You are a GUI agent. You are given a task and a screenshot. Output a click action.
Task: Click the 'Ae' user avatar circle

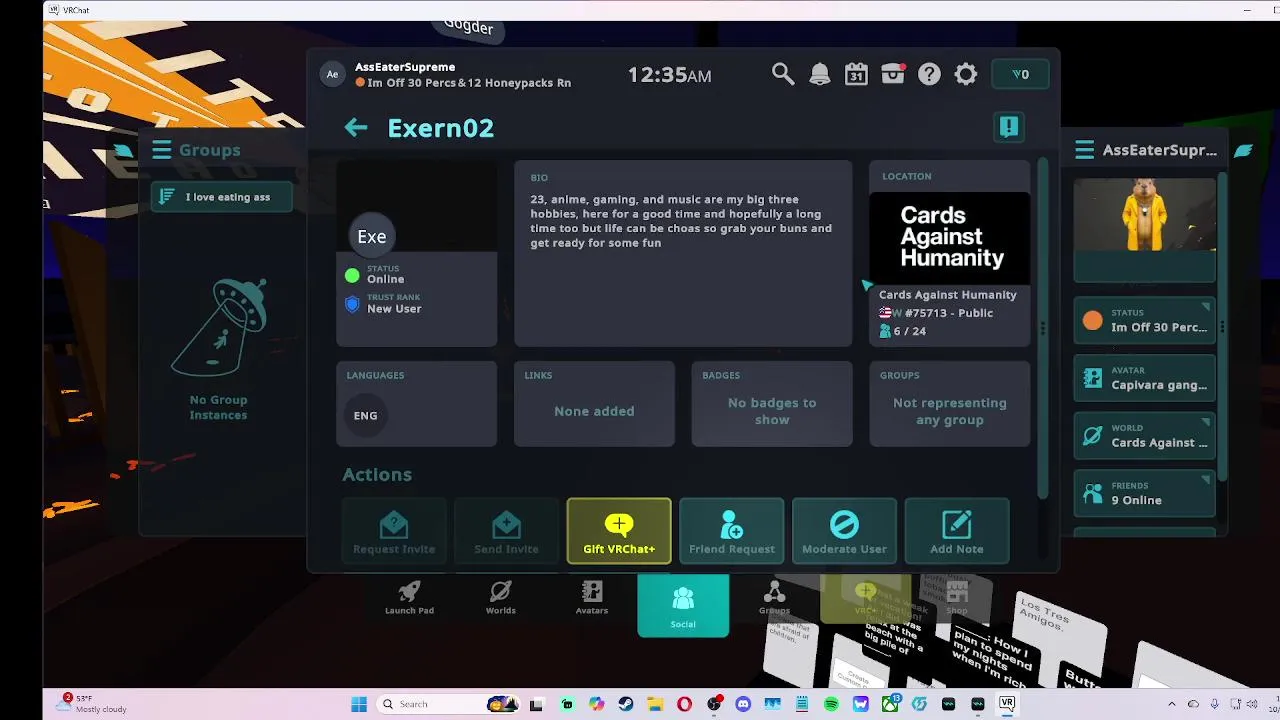pos(332,74)
